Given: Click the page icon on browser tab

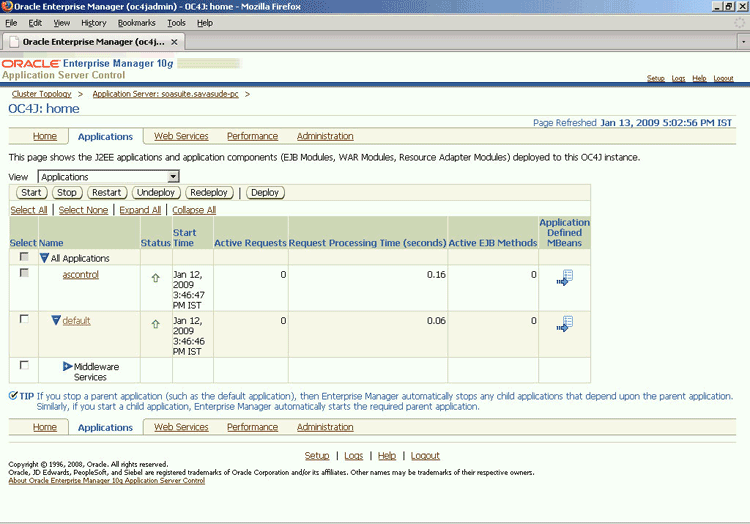Looking at the screenshot, I should click(x=14, y=42).
